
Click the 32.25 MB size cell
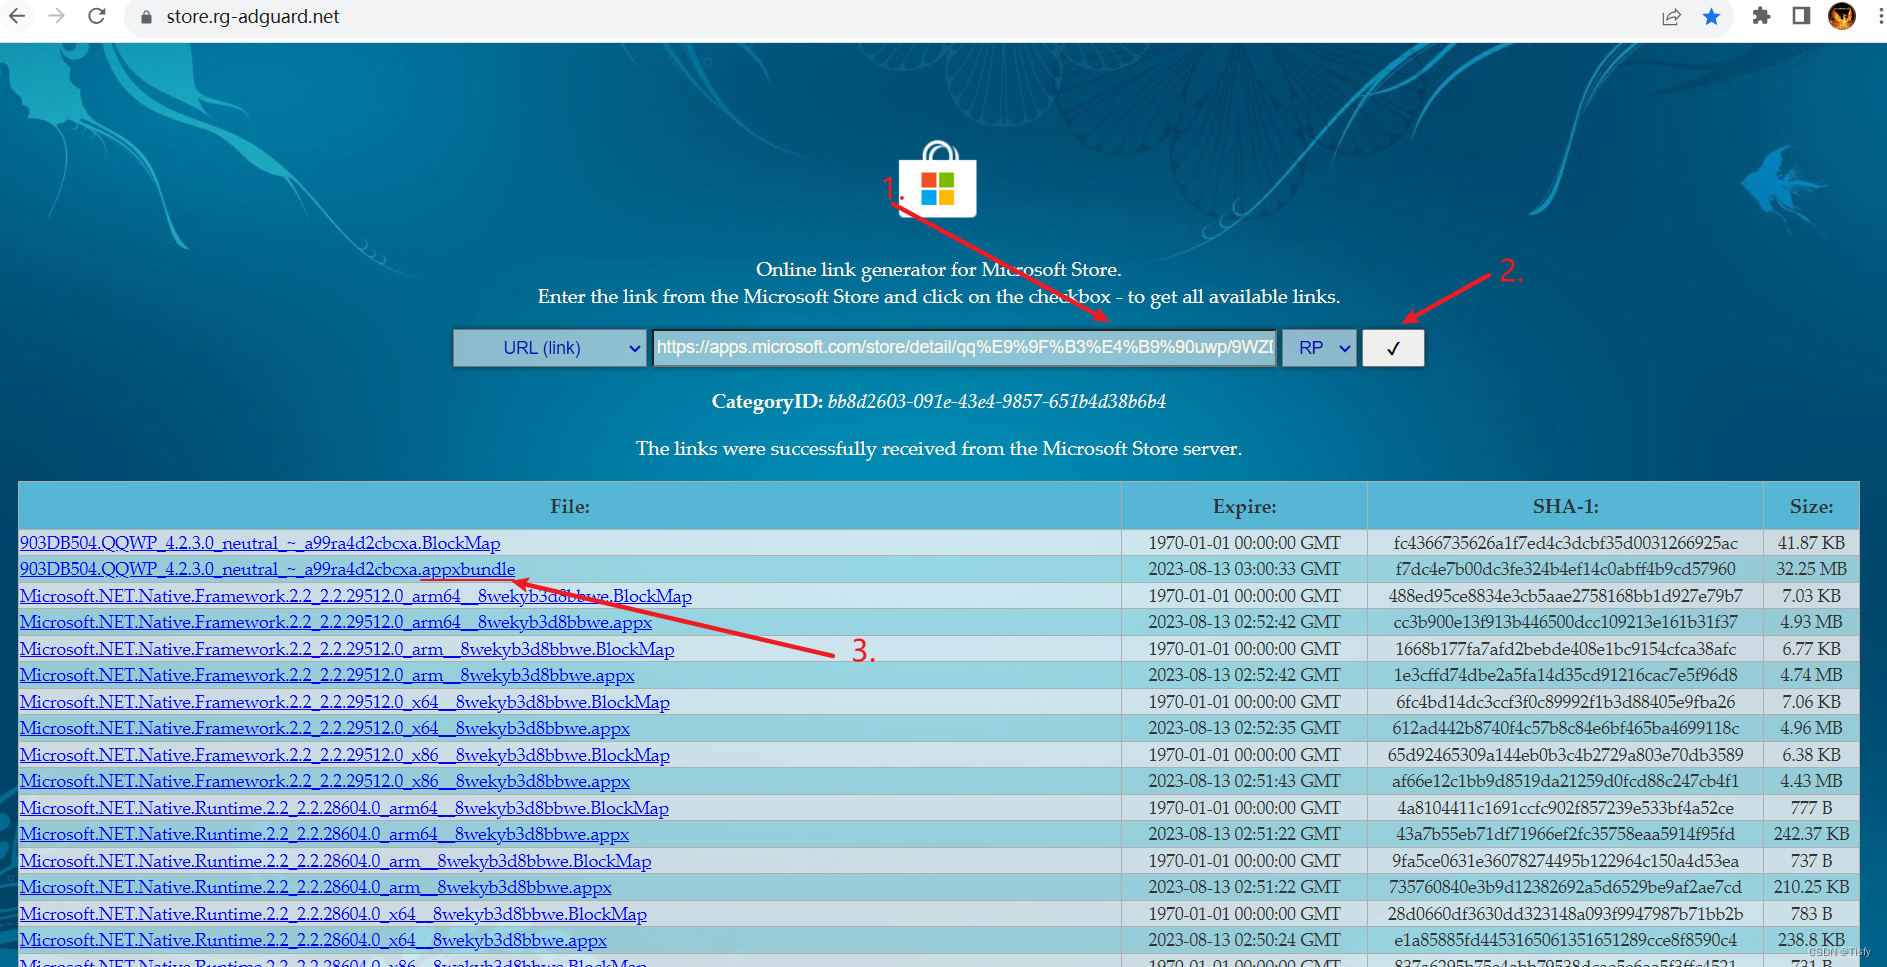(x=1811, y=569)
